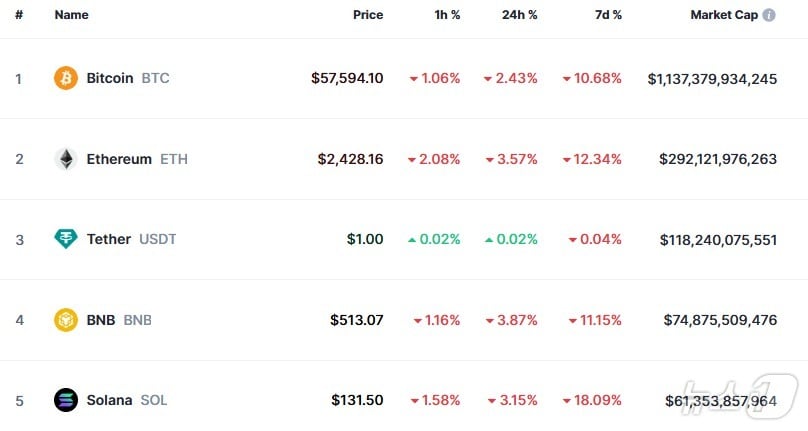Sort by 24h % column header
808x431 pixels.
[520, 16]
